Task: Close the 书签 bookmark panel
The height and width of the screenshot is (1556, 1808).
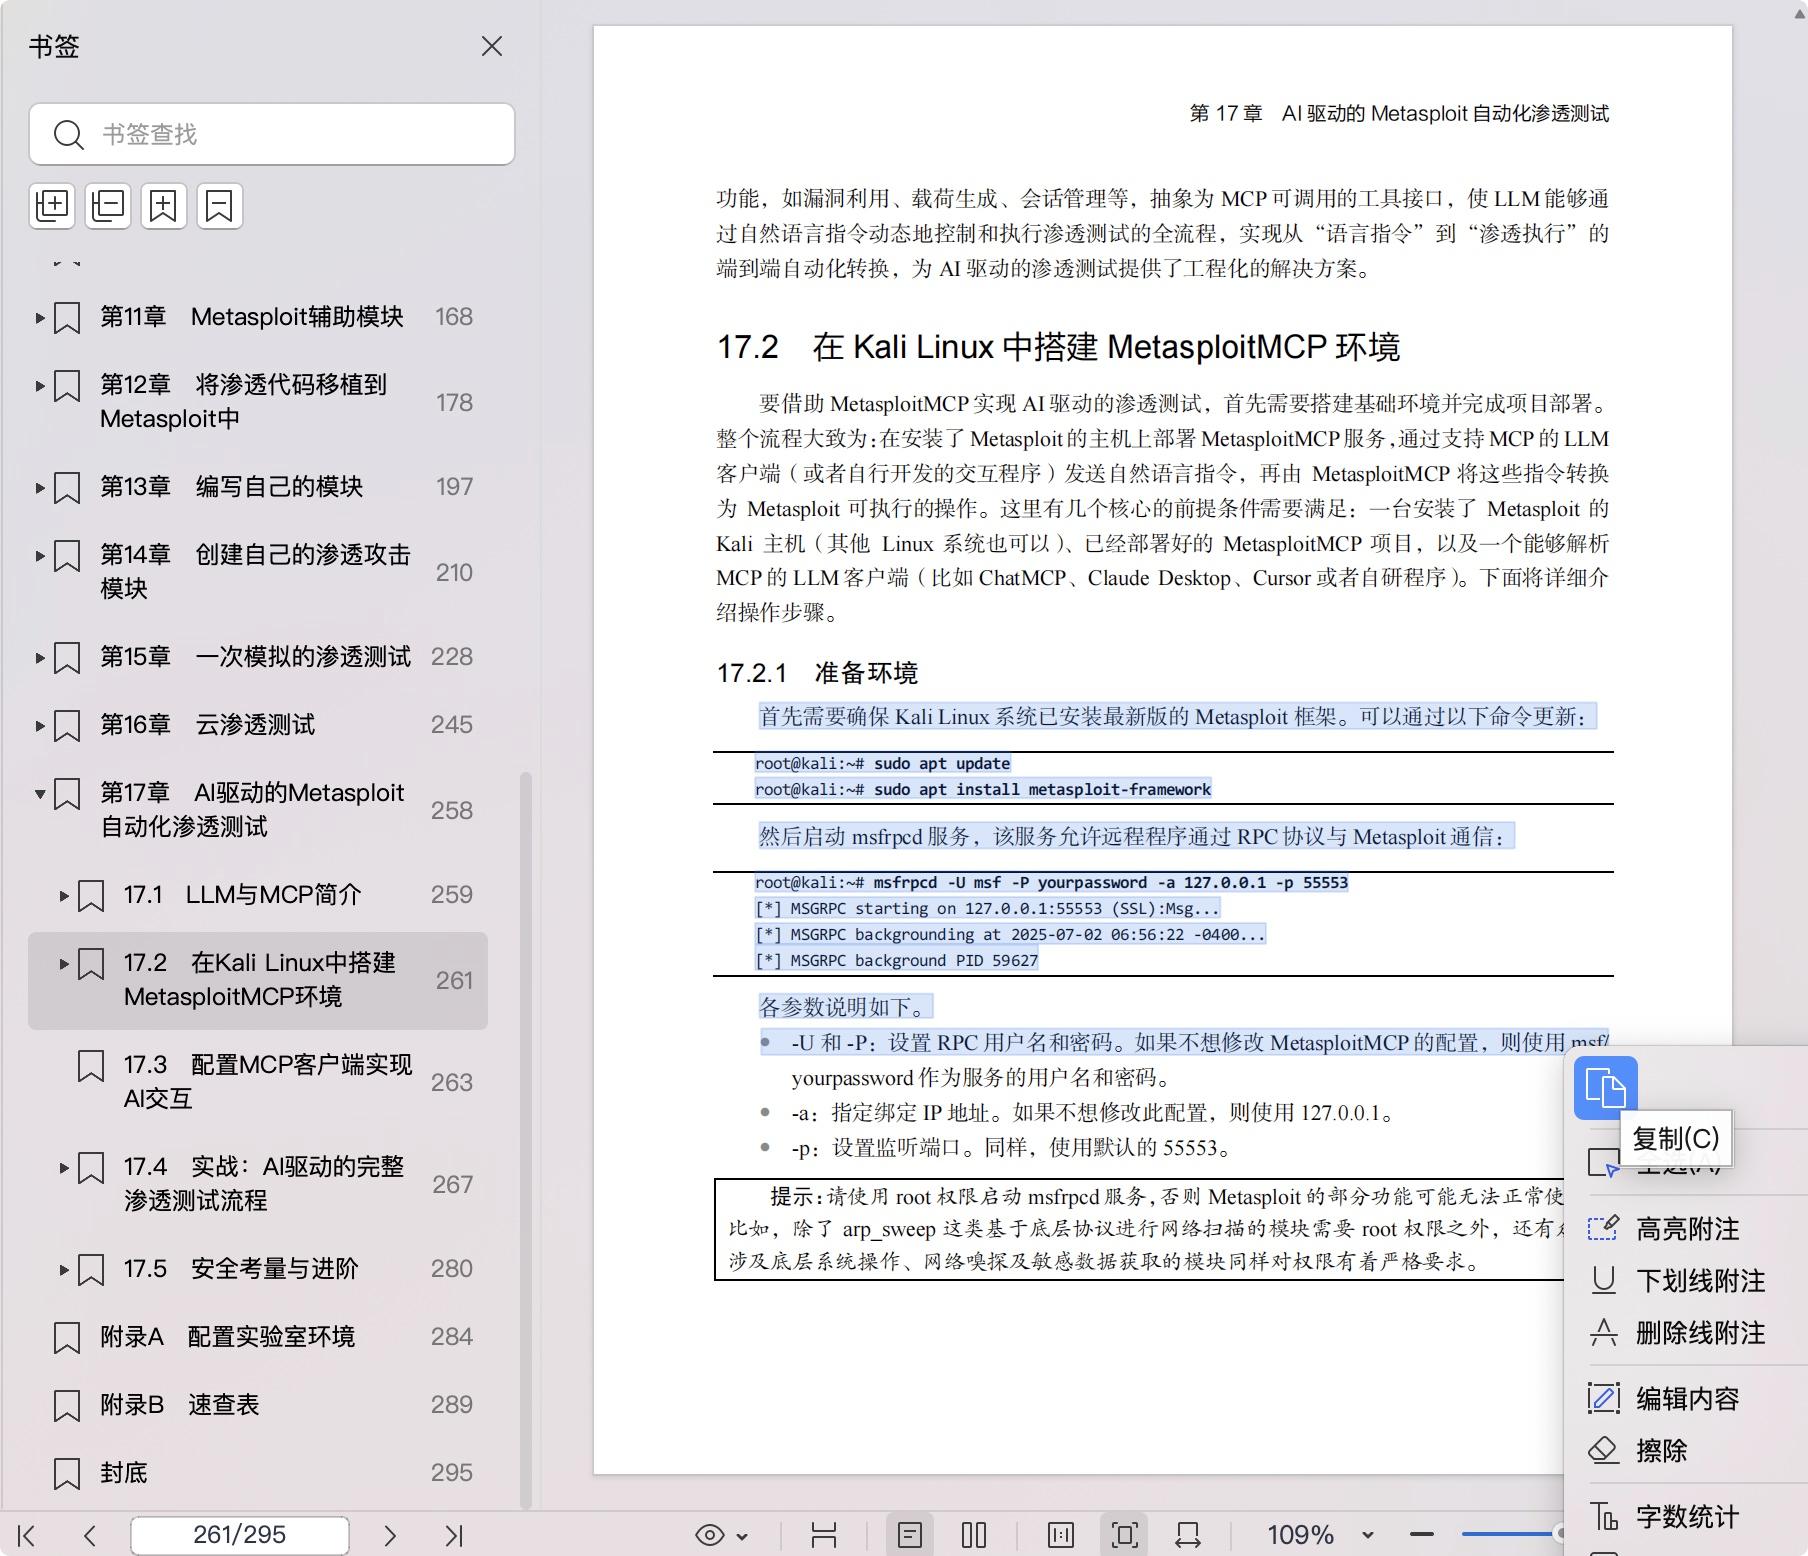Action: click(x=491, y=46)
